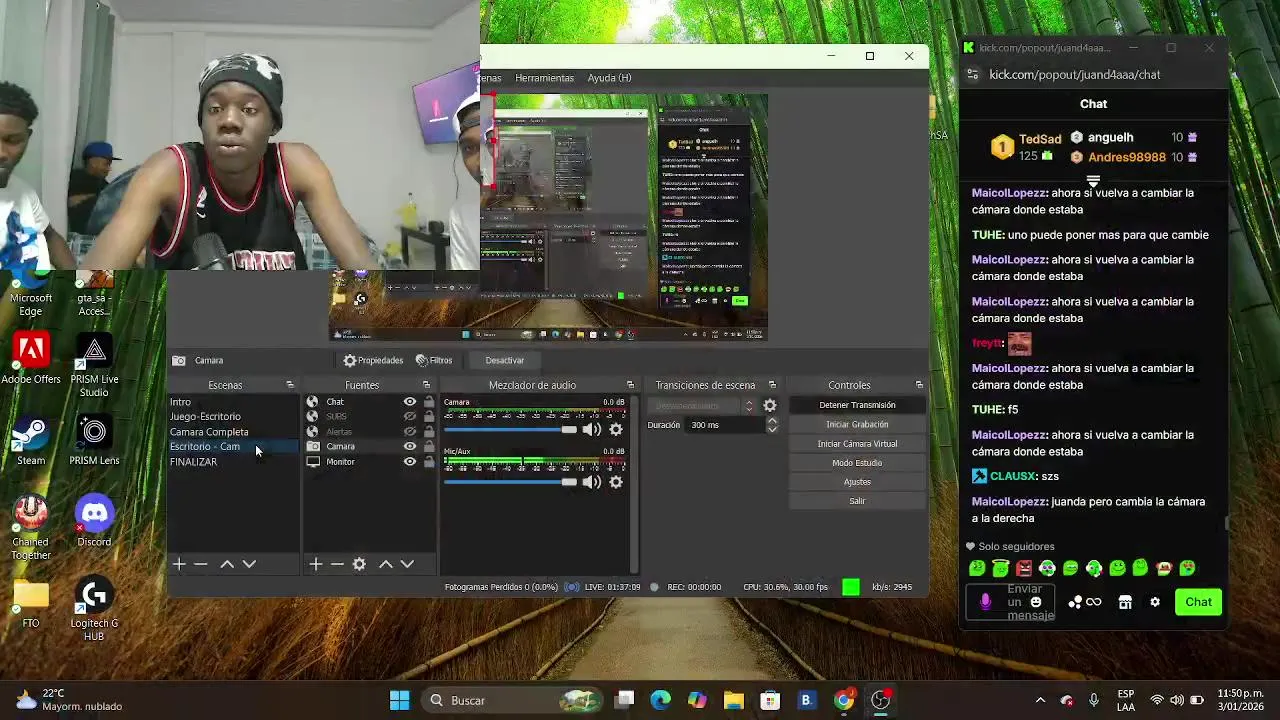The width and height of the screenshot is (1280, 720).
Task: Click Iniciar Grabación button
Action: (x=857, y=424)
